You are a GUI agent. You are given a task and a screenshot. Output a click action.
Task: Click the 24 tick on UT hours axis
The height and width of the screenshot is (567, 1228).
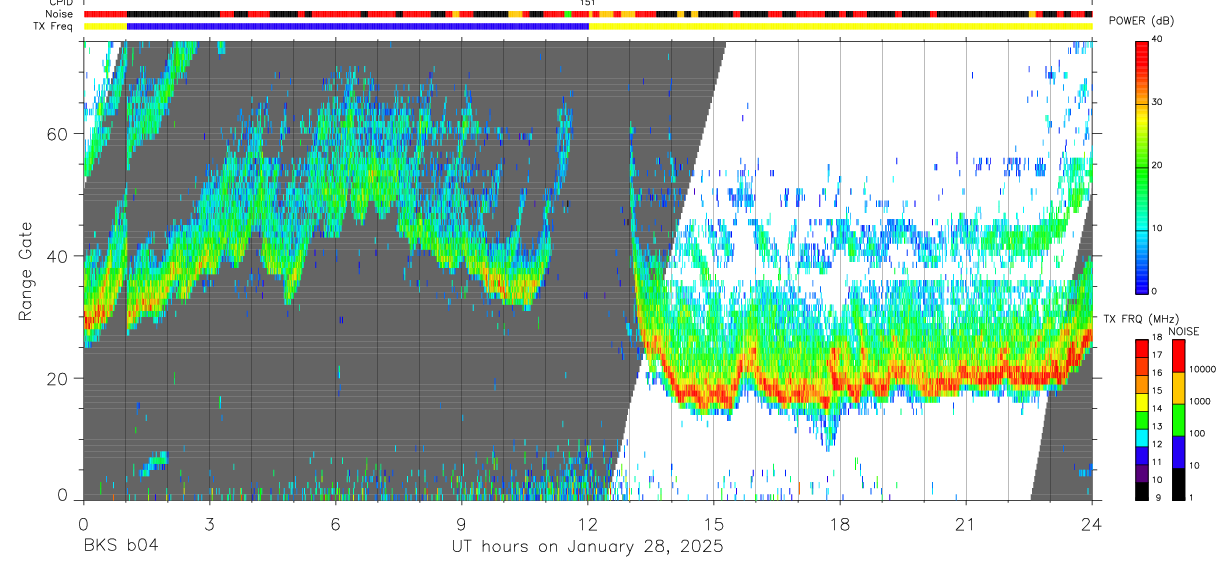1091,524
